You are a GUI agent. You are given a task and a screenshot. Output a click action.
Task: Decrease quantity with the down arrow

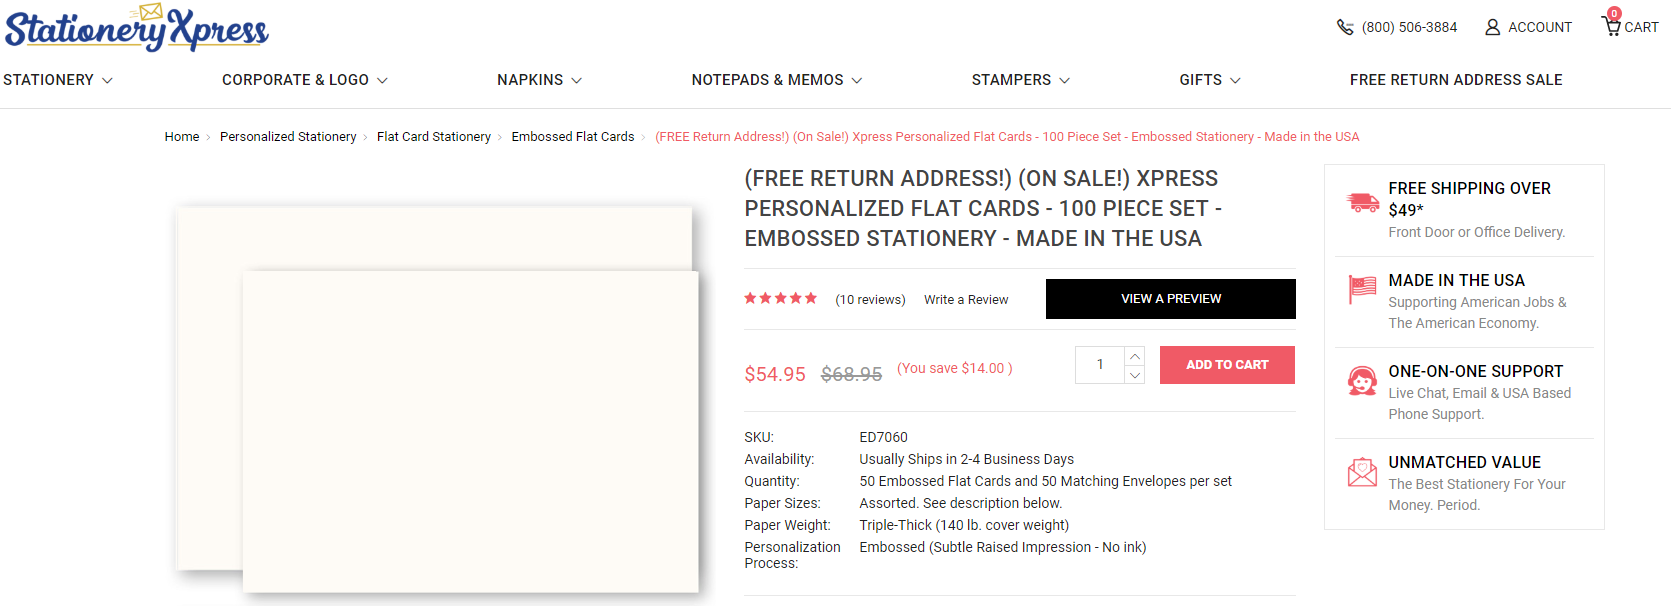1135,375
